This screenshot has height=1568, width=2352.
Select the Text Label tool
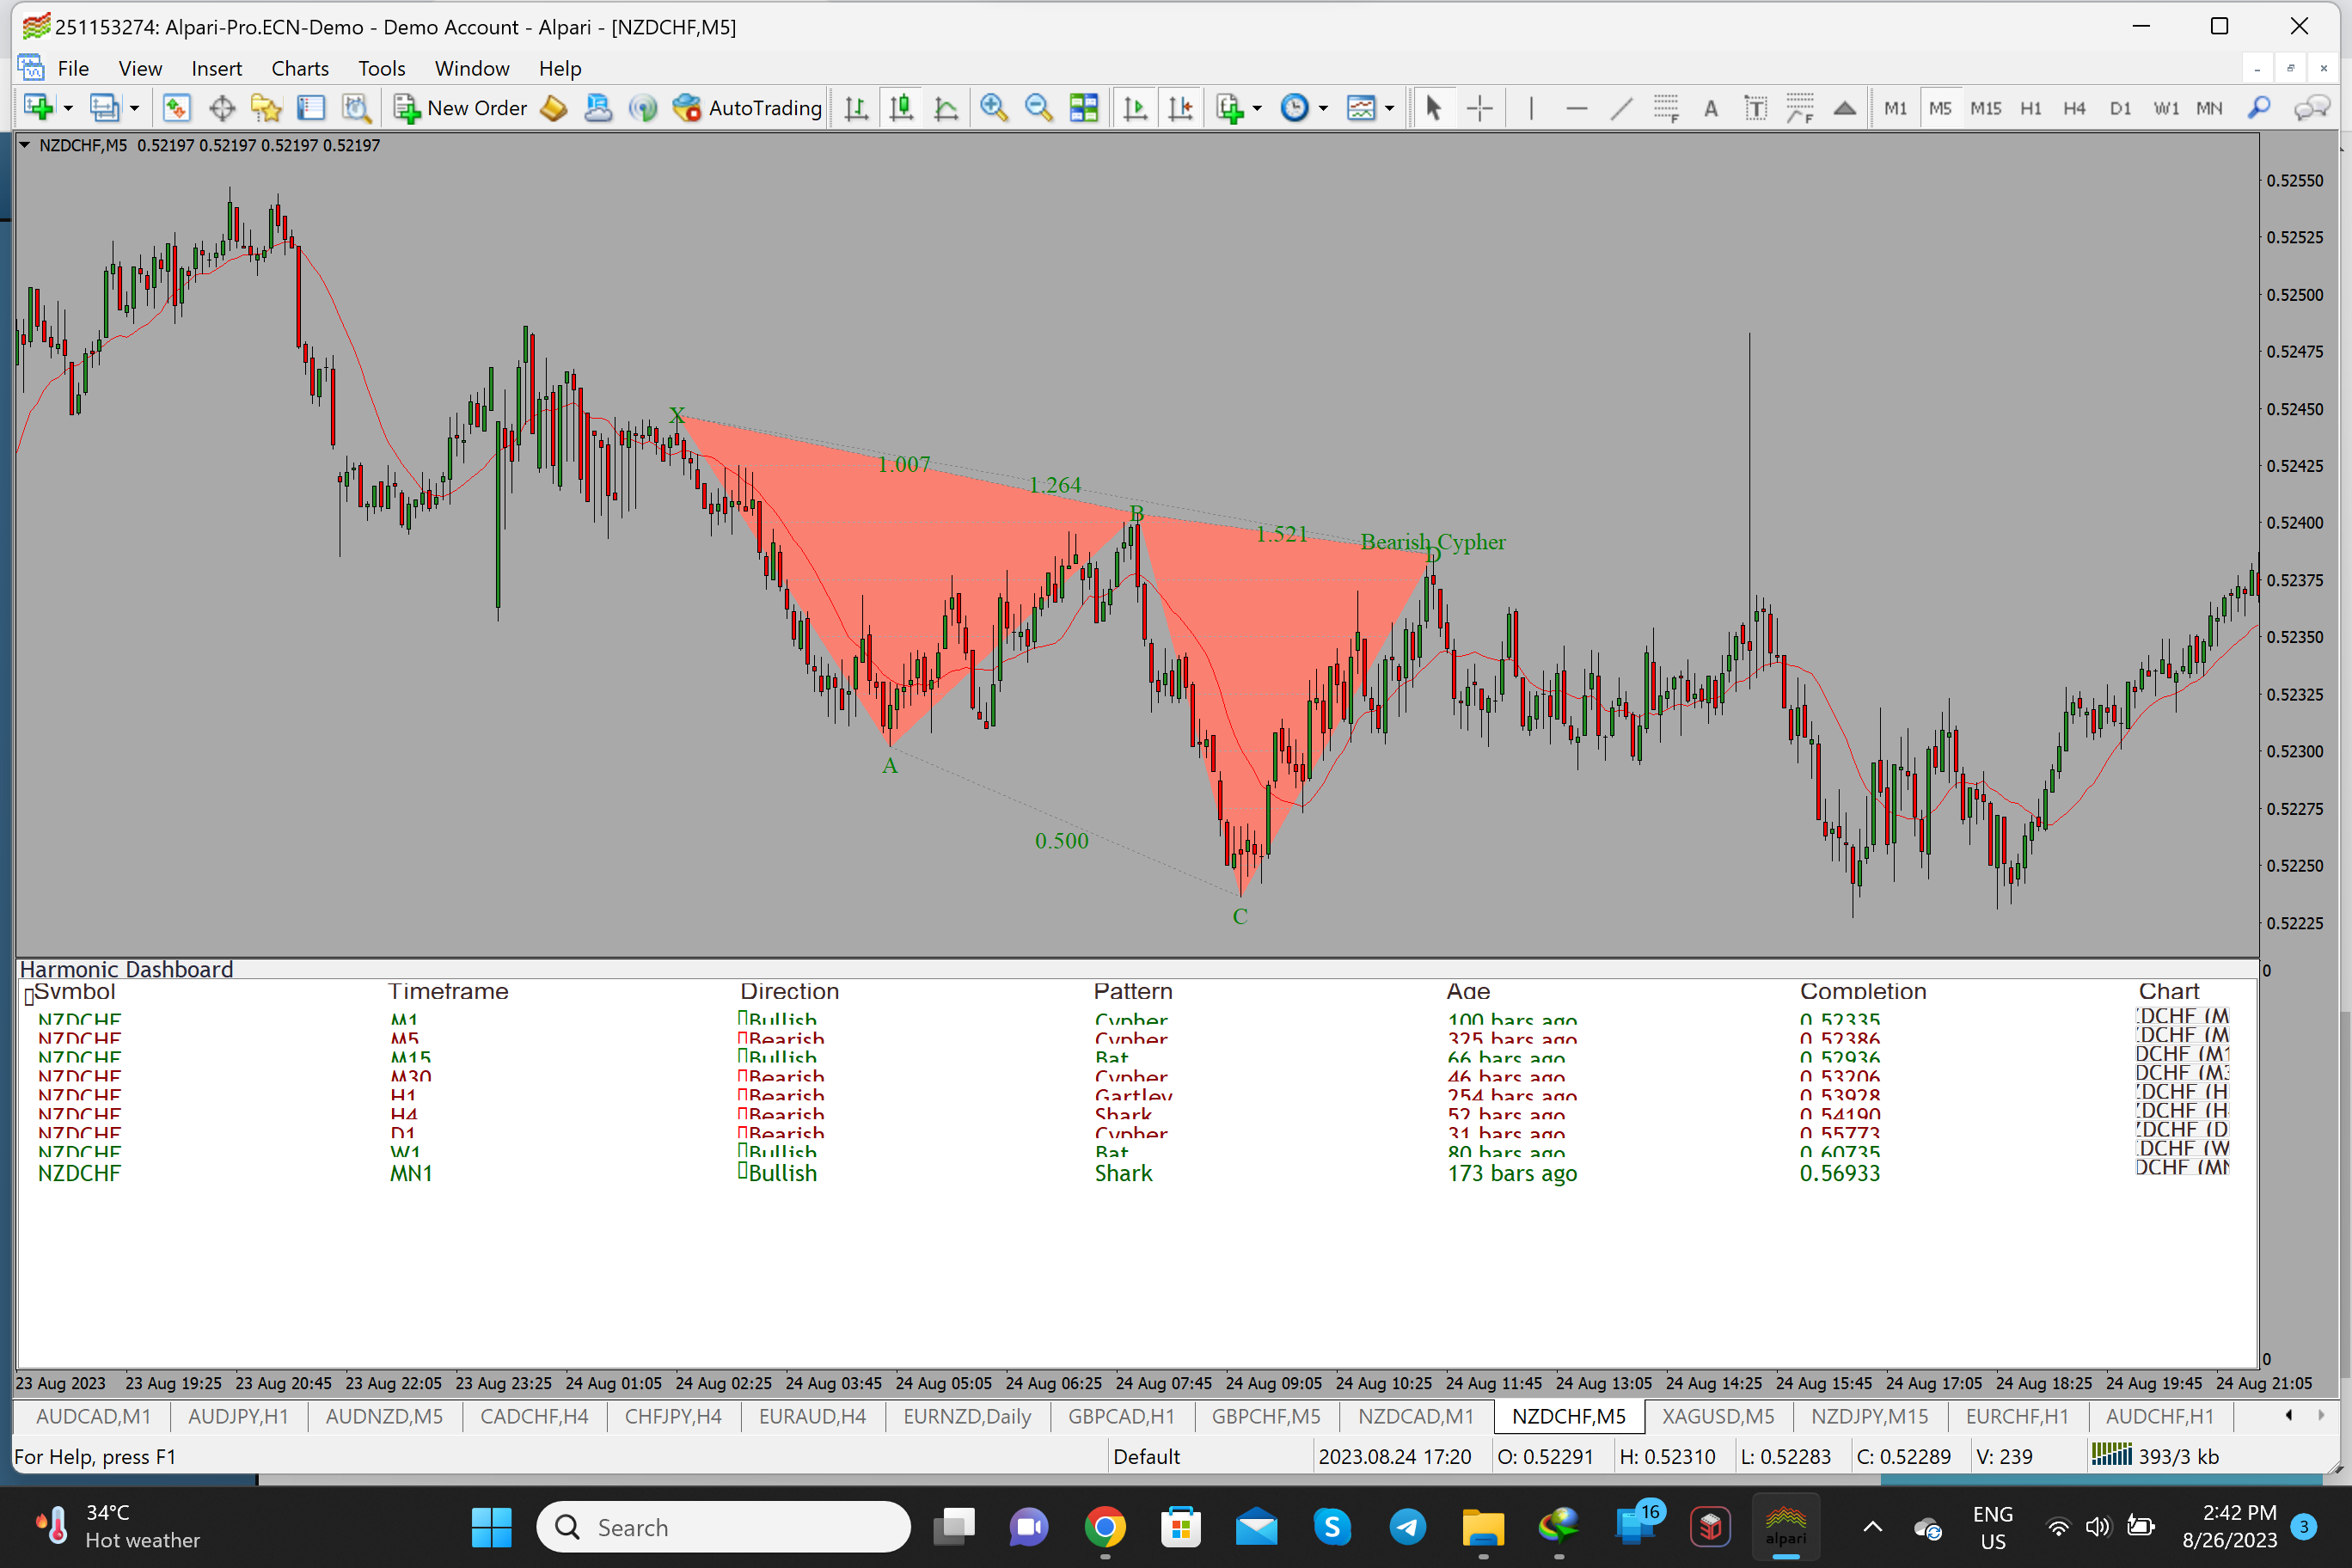(1755, 108)
